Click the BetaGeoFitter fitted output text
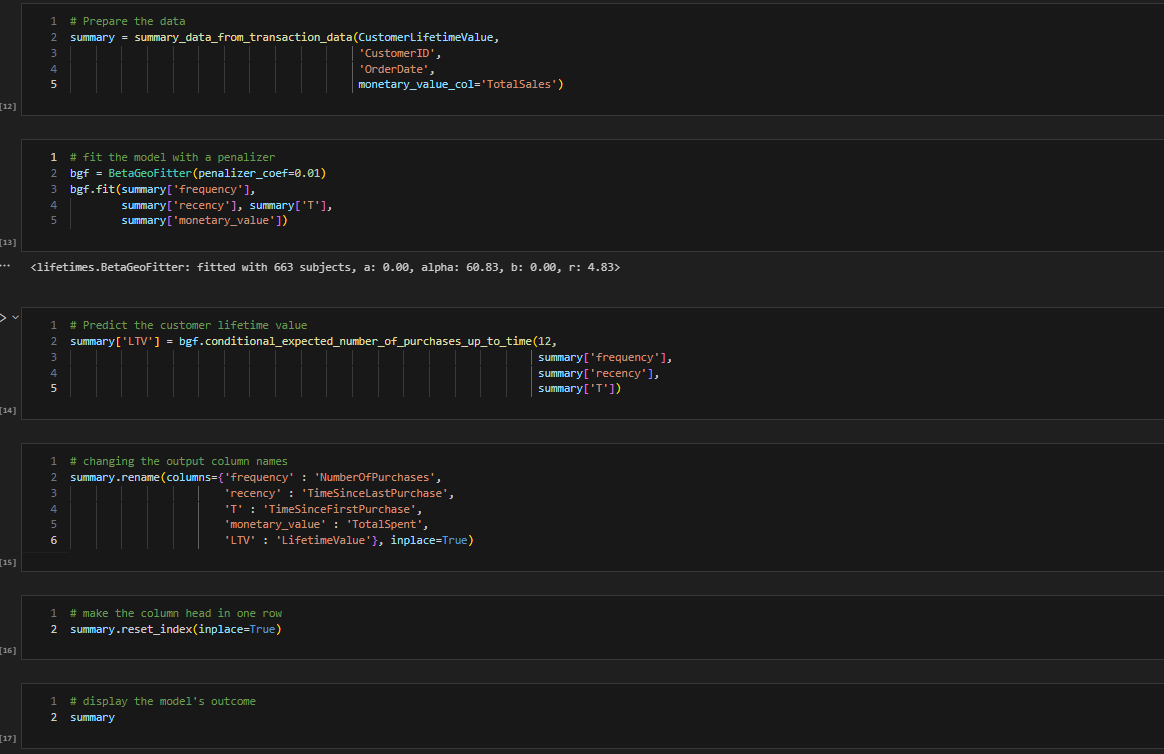The width and height of the screenshot is (1164, 754). point(325,267)
